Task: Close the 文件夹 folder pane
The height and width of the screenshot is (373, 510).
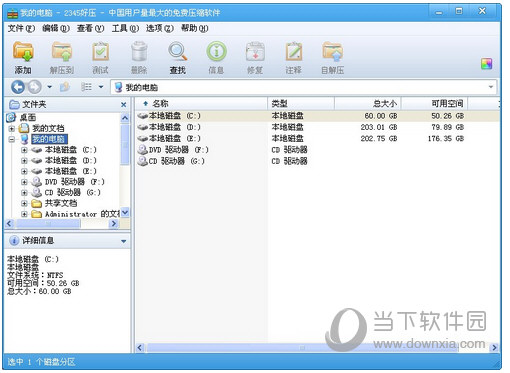Action: (x=124, y=105)
